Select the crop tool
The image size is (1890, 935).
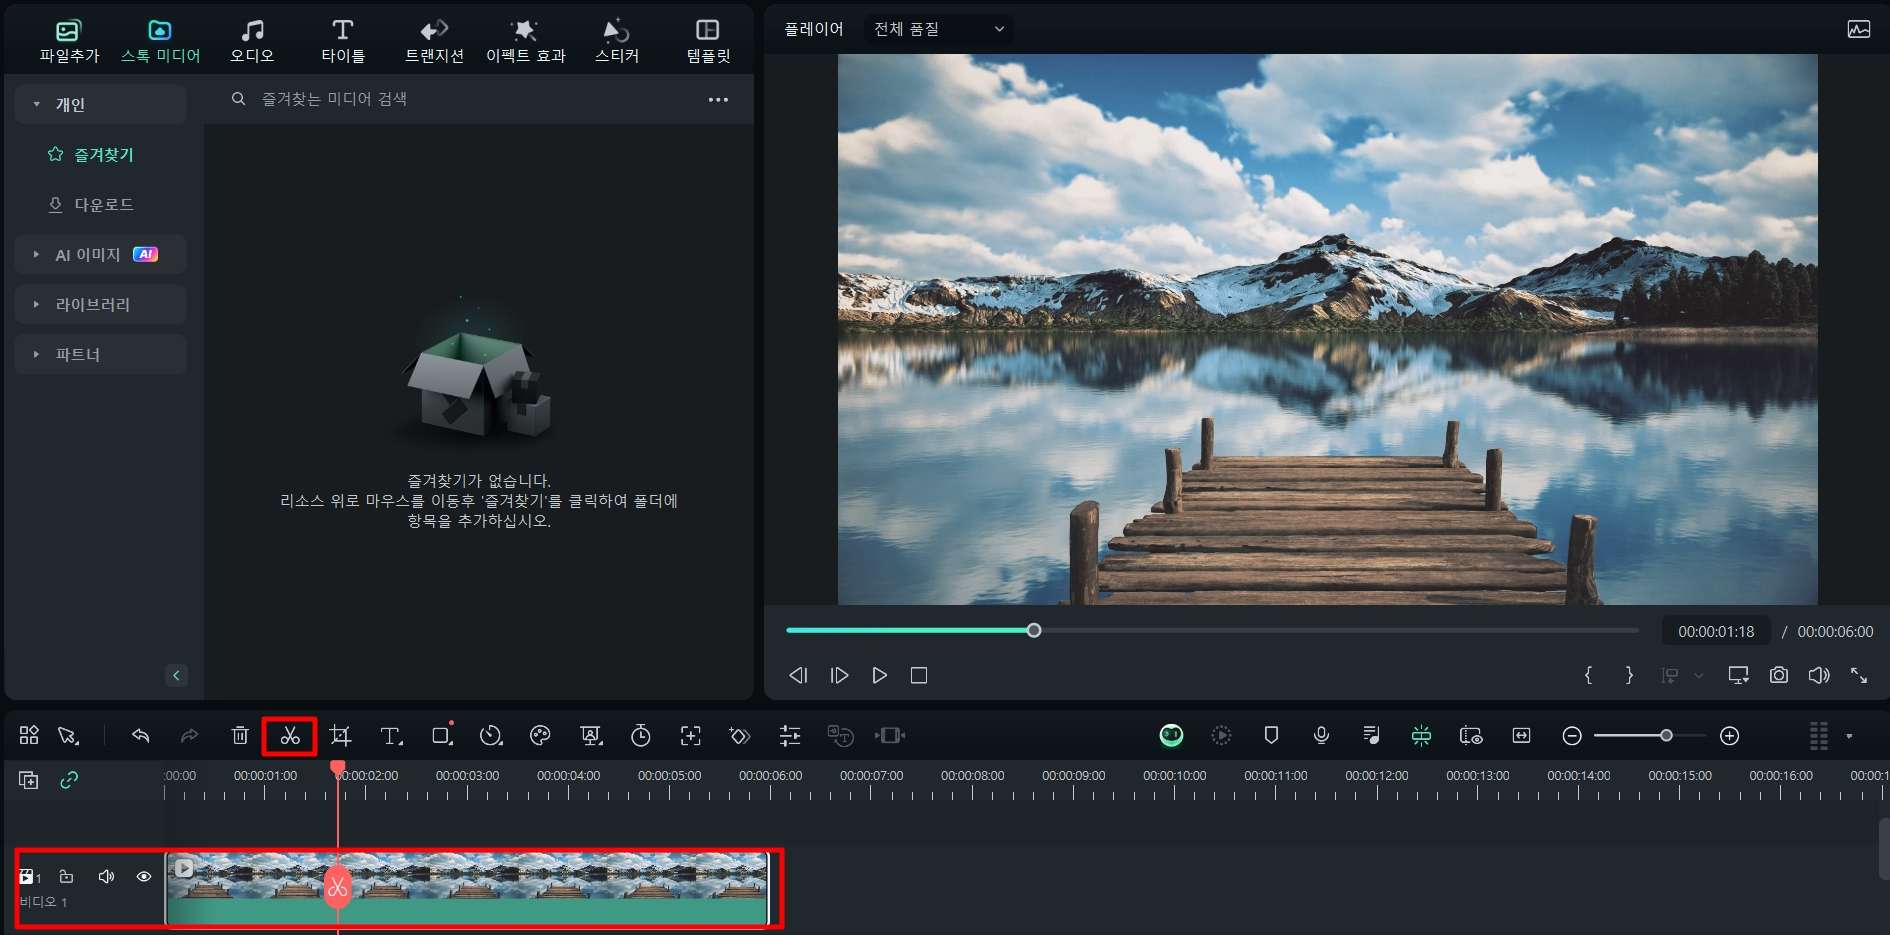[x=340, y=736]
